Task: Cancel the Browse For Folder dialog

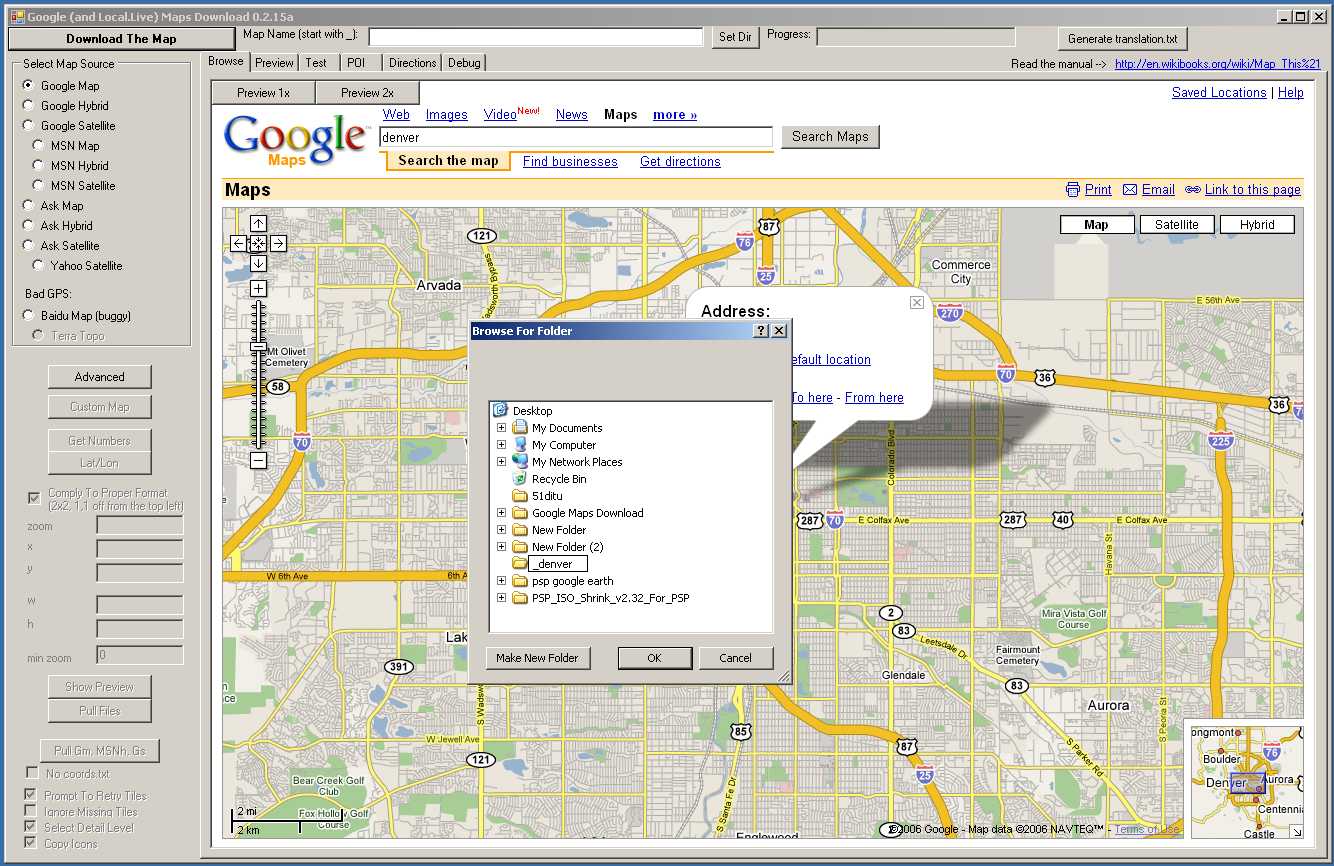Action: coord(735,658)
